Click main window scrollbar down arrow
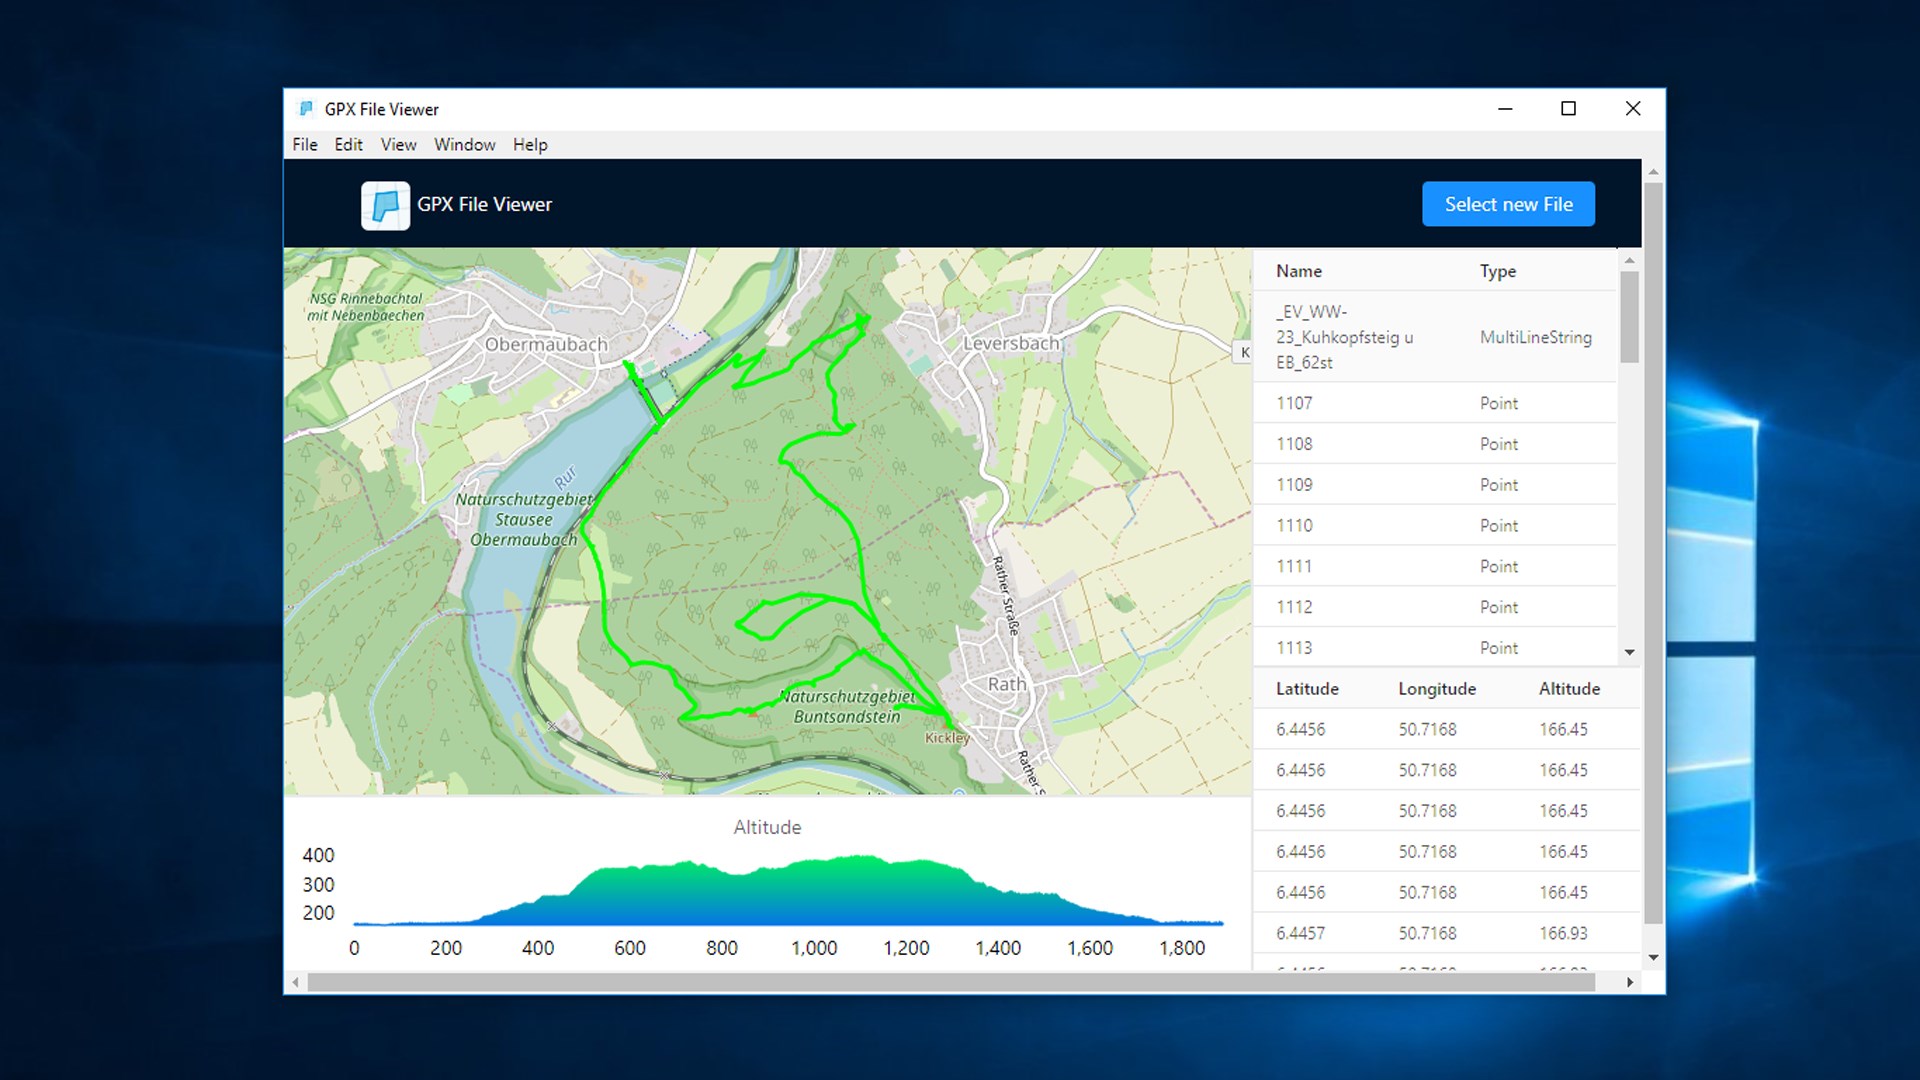This screenshot has height=1080, width=1920. coord(1653,957)
